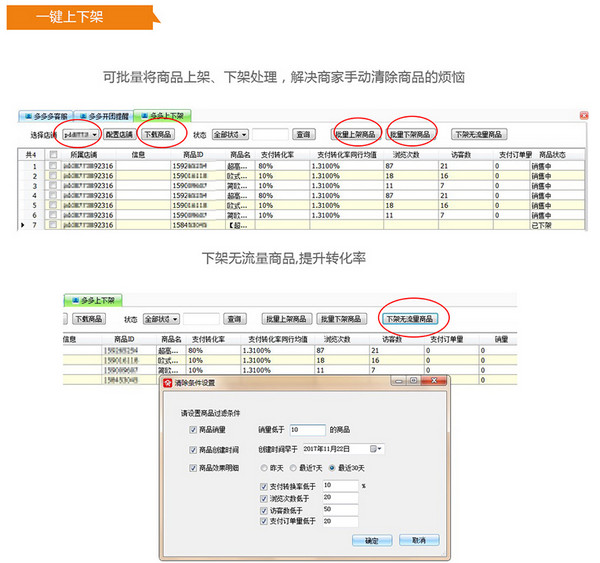The height and width of the screenshot is (563, 600).
Task: Select the 最近30天 radio button
Action: [332, 468]
